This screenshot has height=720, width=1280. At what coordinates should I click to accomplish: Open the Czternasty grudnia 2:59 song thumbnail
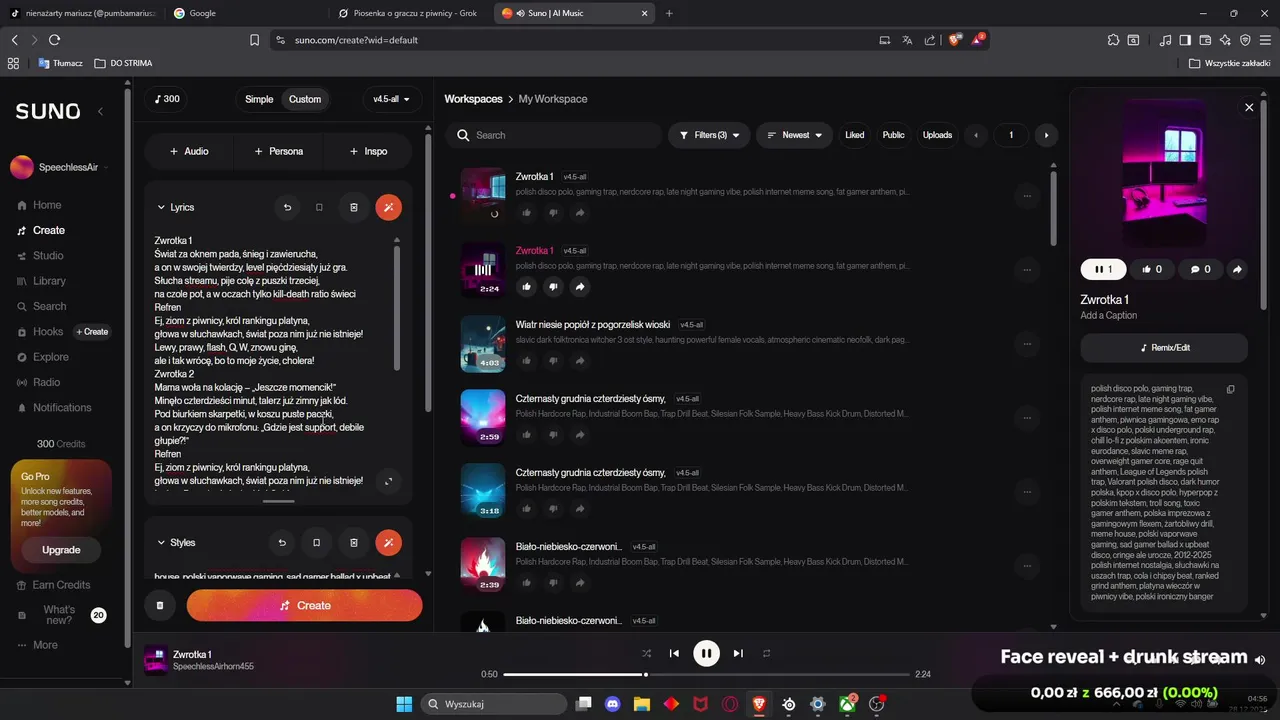pyautogui.click(x=482, y=417)
